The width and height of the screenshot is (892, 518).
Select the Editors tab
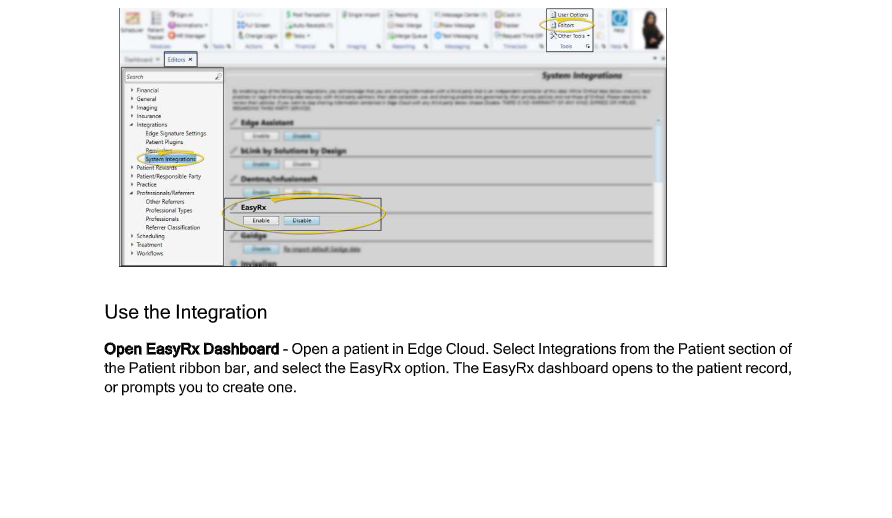(176, 59)
